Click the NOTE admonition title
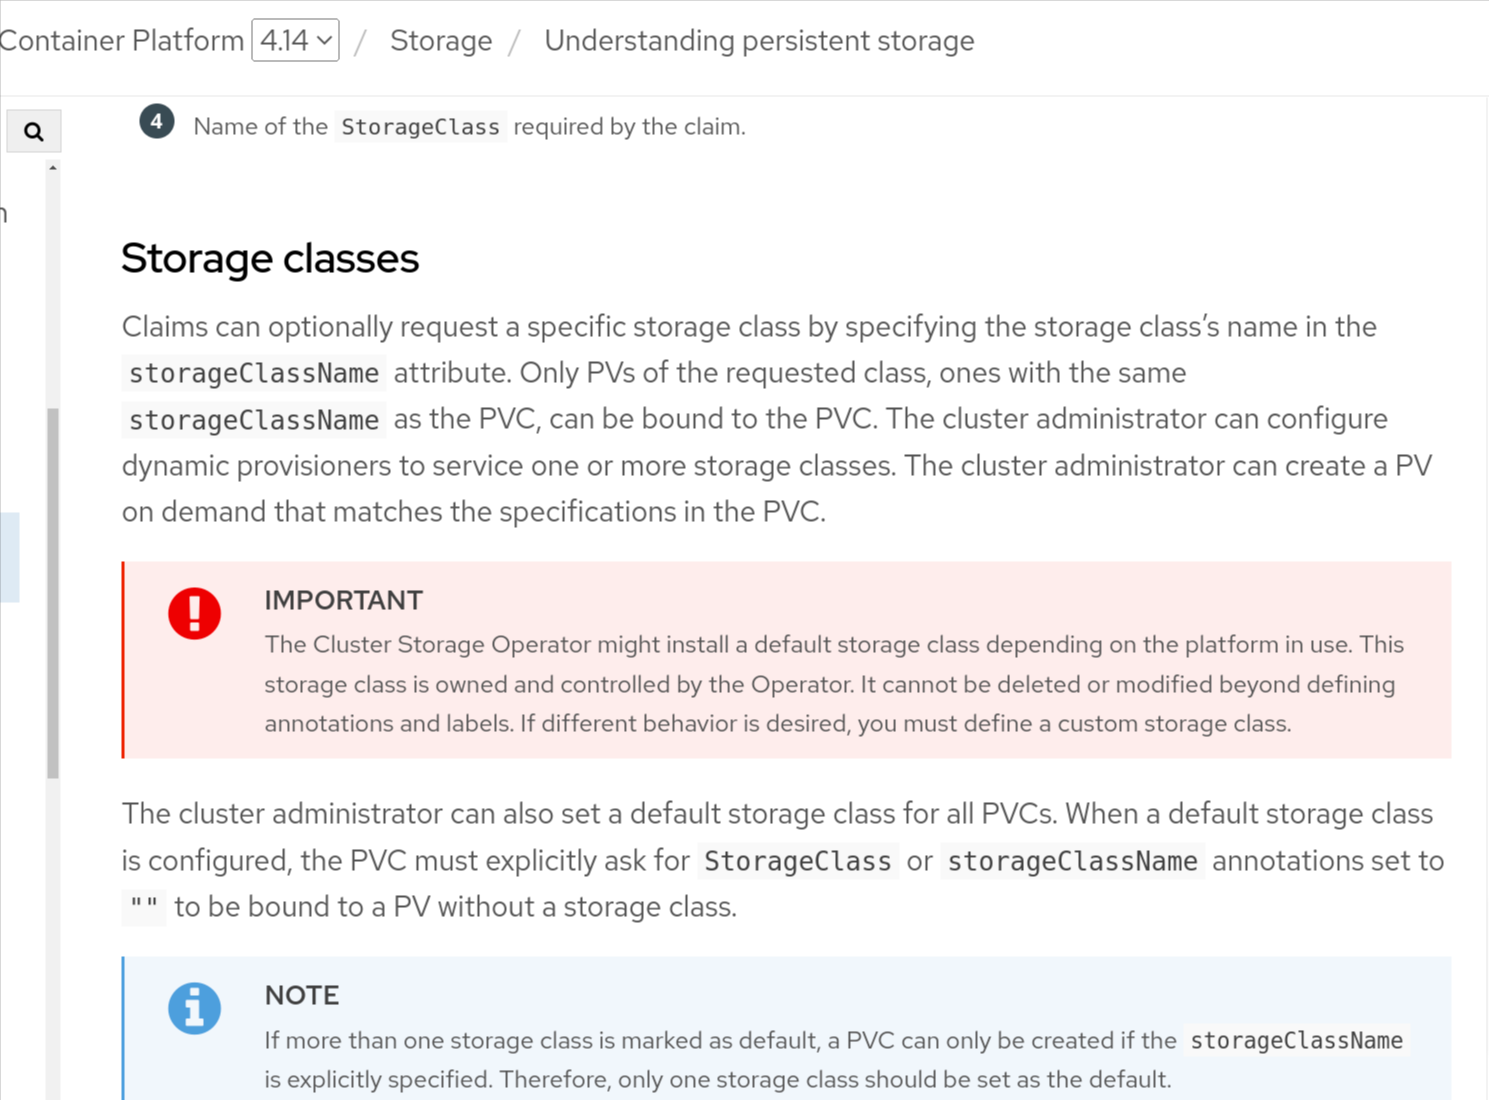 point(302,995)
